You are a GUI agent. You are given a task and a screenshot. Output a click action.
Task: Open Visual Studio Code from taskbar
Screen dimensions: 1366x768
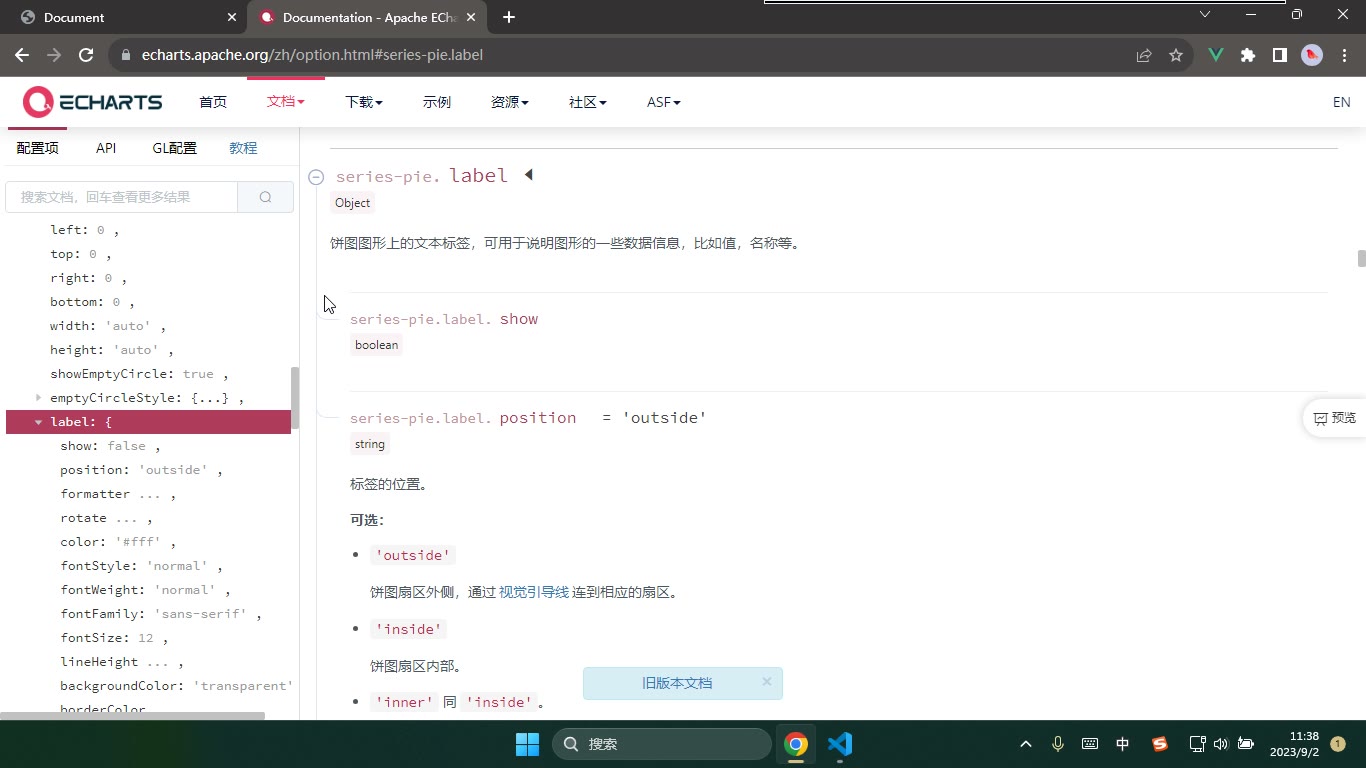[x=840, y=744]
